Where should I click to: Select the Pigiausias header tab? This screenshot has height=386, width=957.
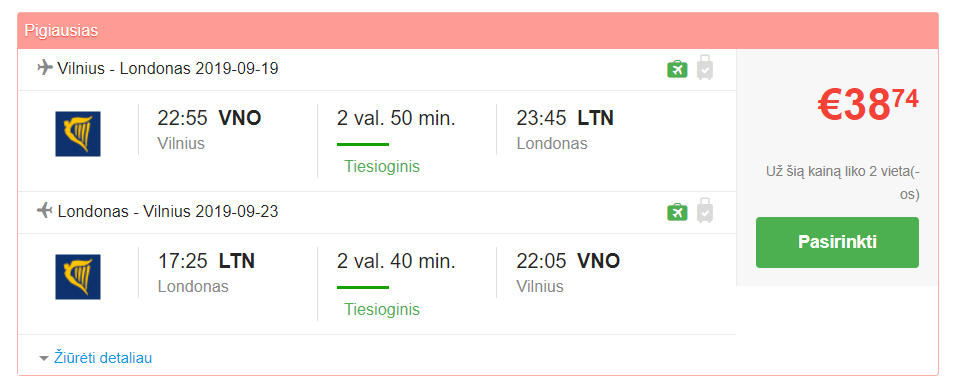(61, 31)
